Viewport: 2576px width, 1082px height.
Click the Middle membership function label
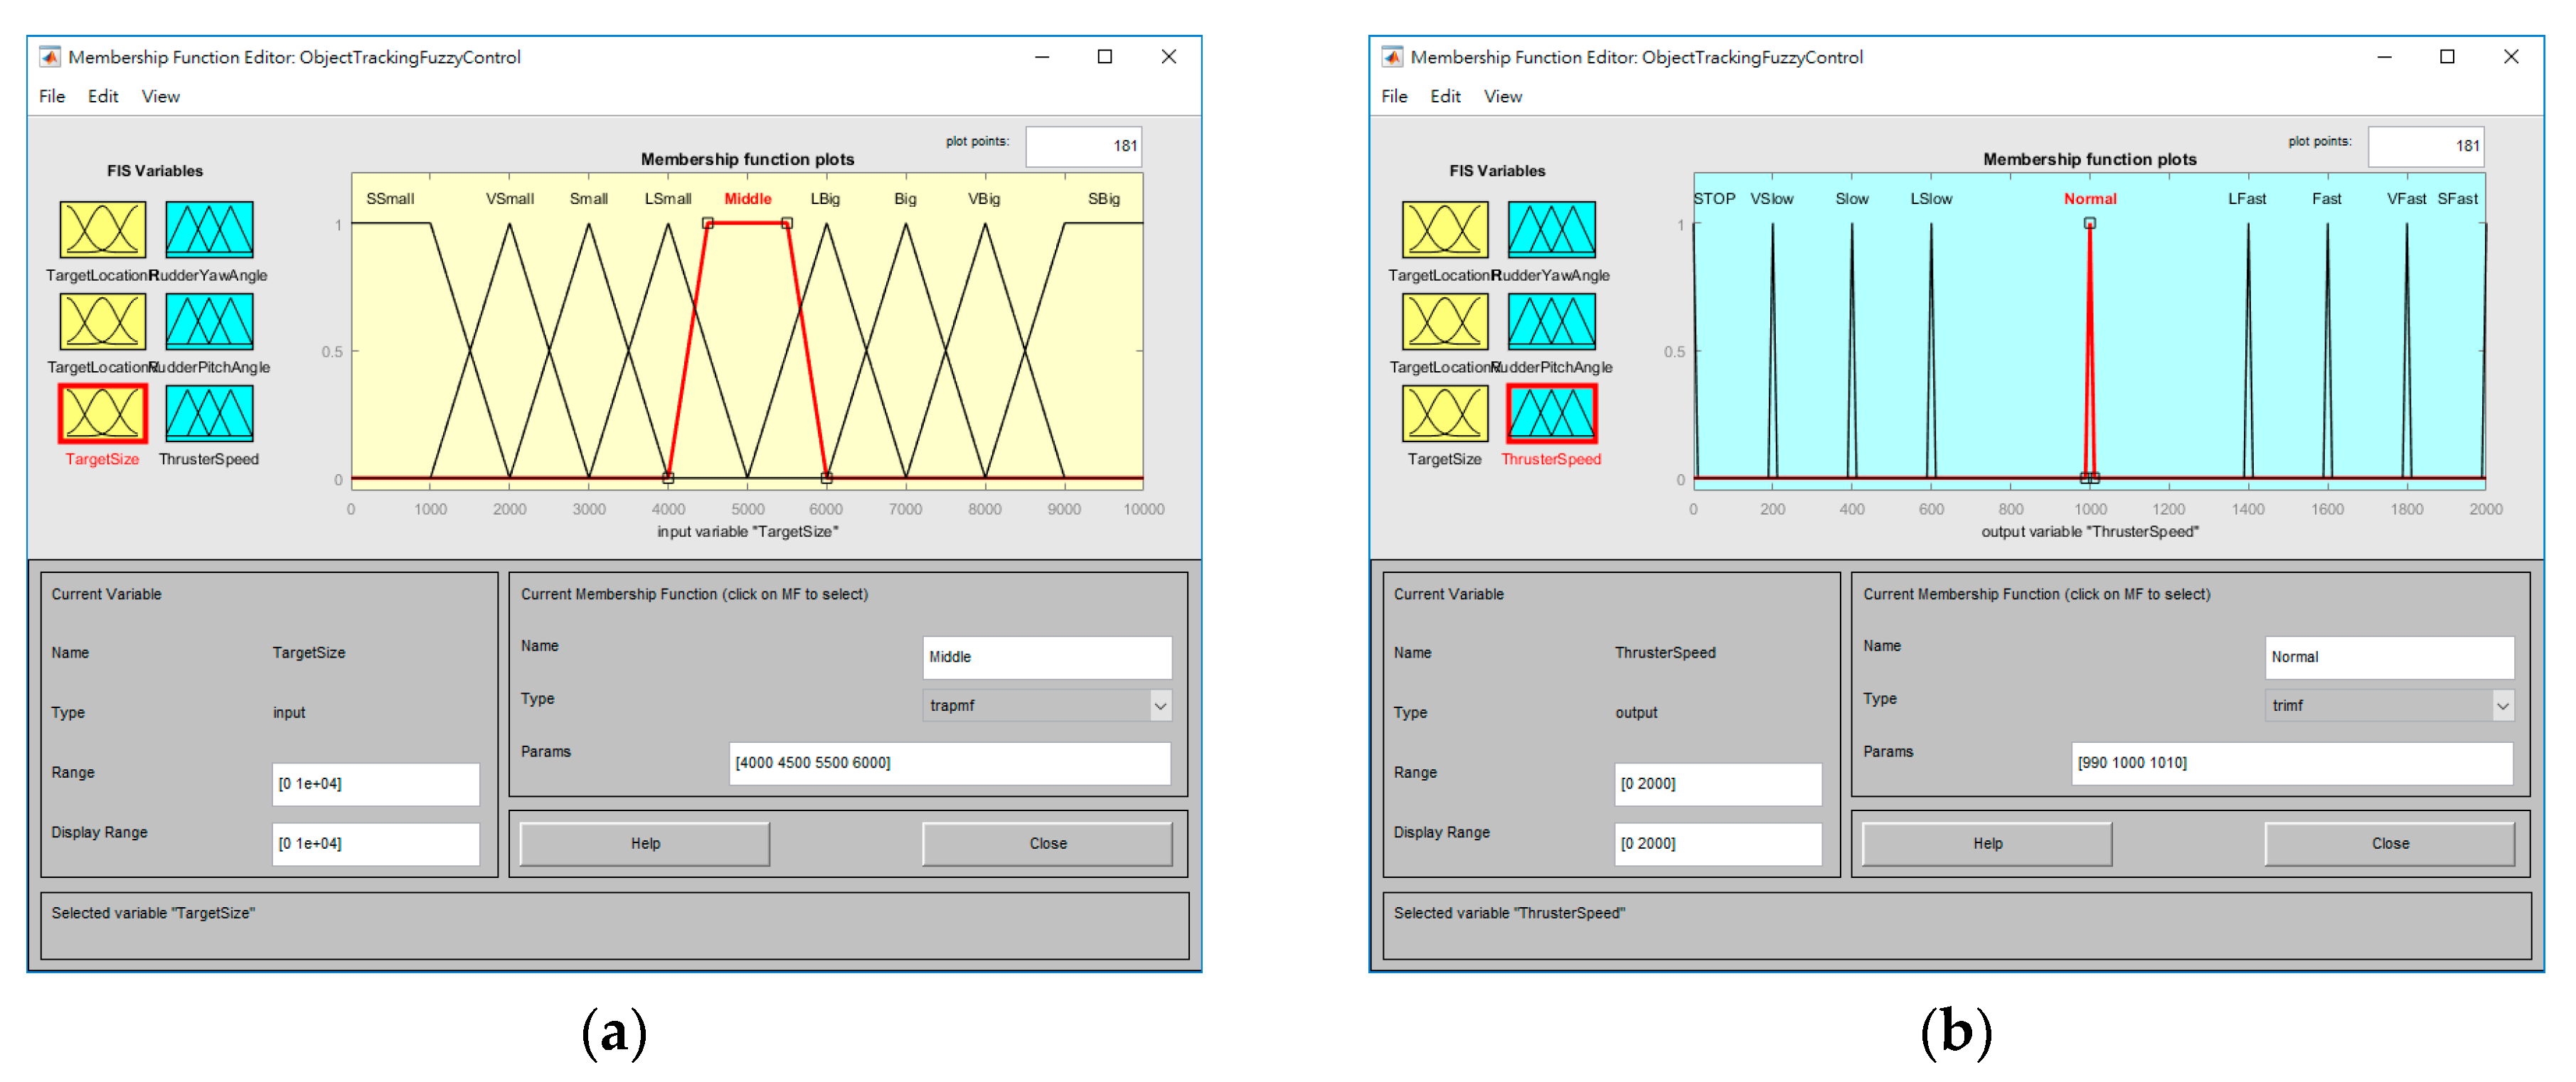[747, 199]
